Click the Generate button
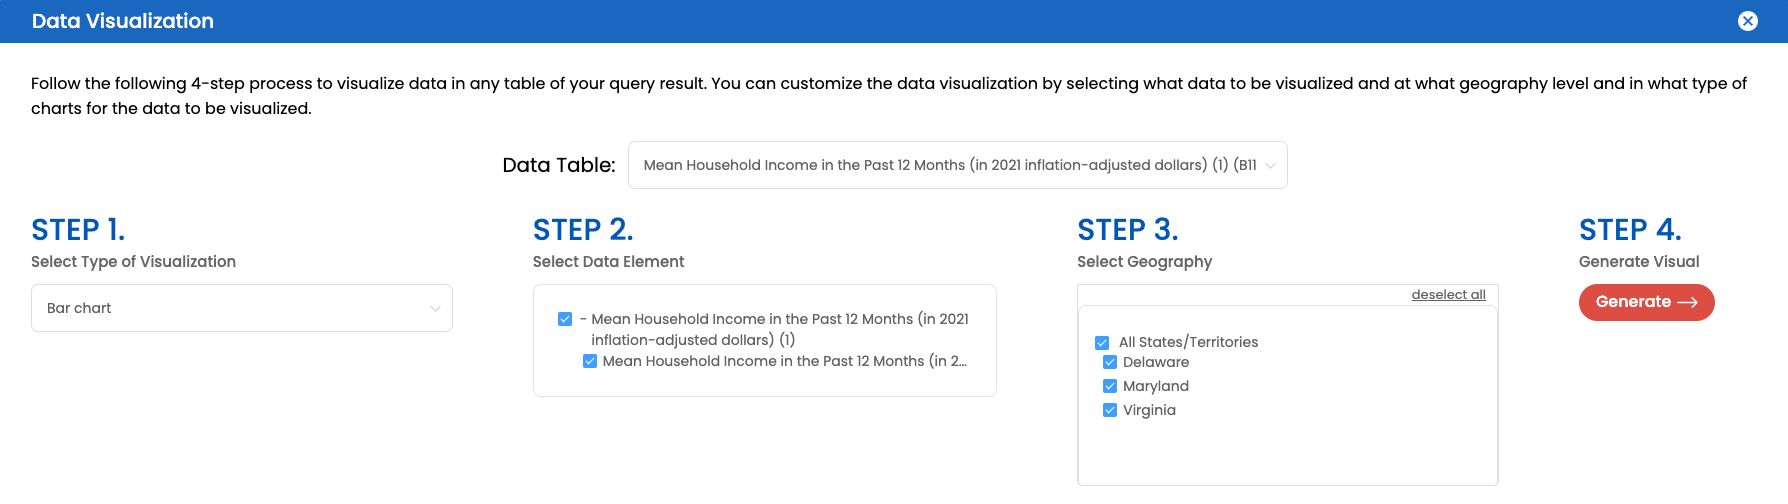 tap(1646, 302)
